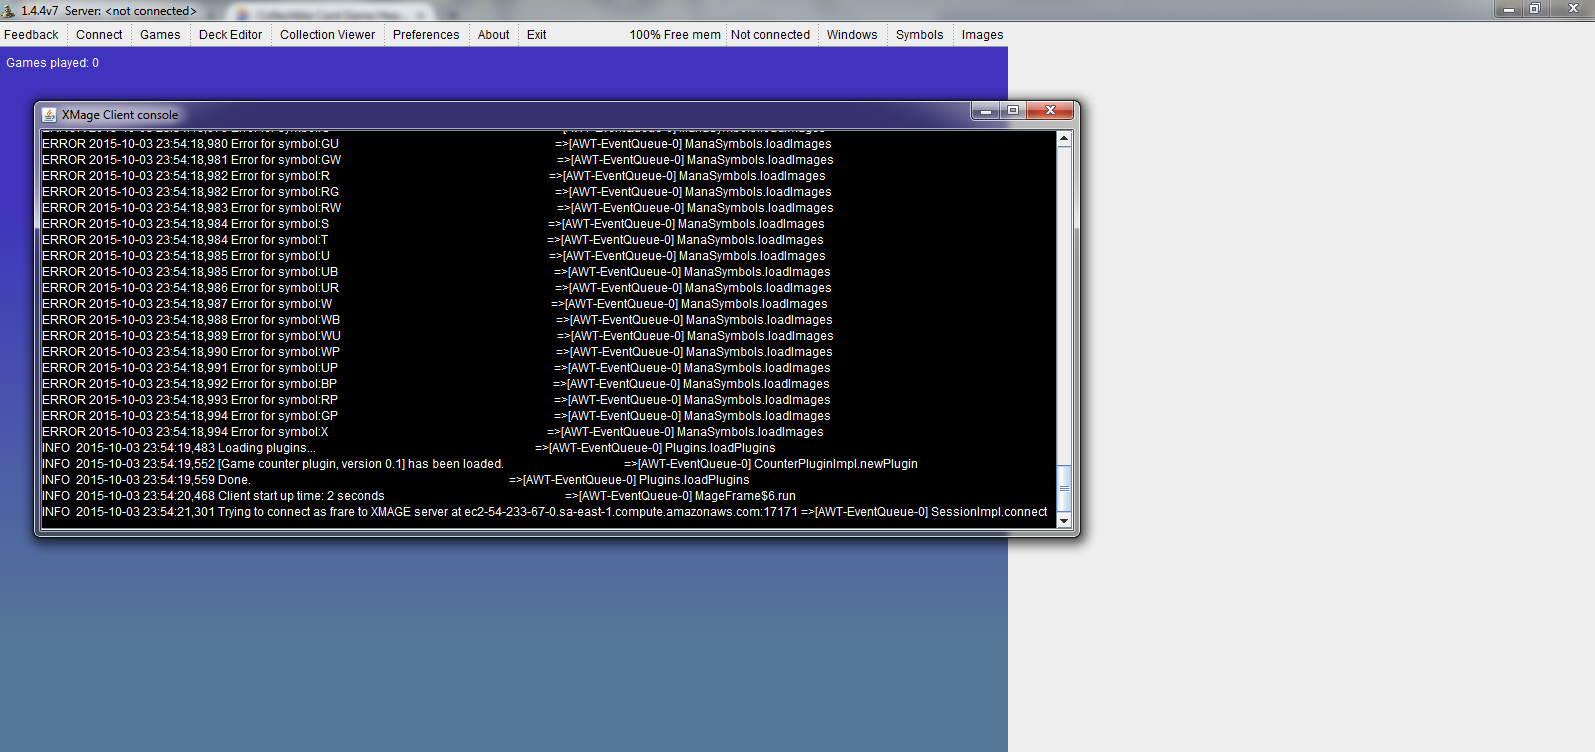1595x752 pixels.
Task: Open the Feedback menu item
Action: click(31, 35)
